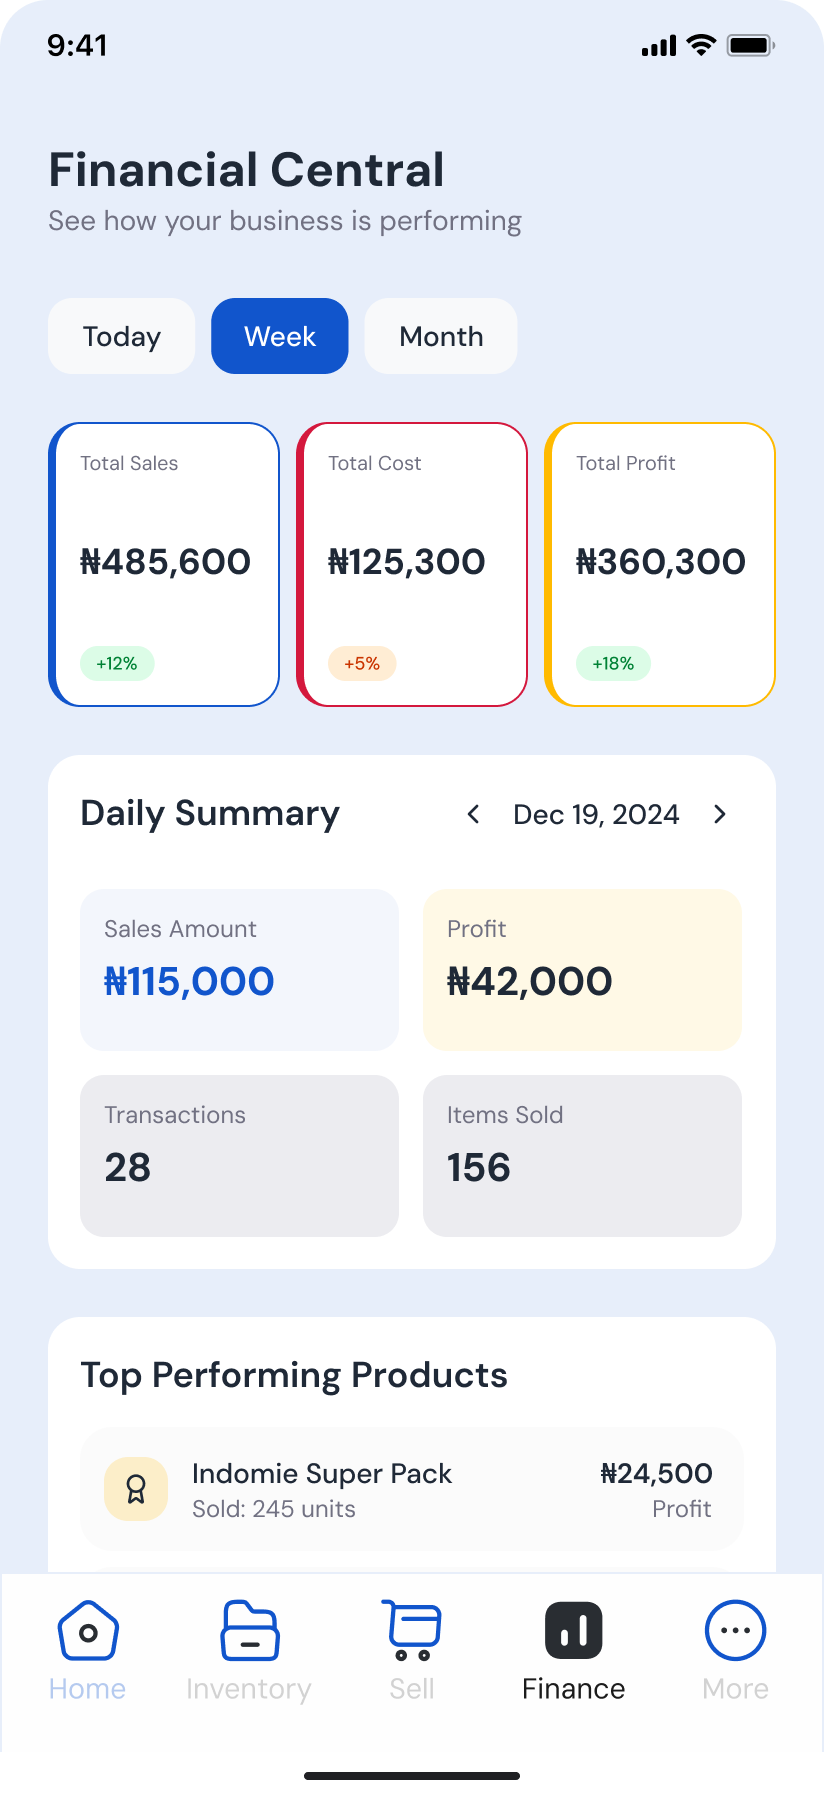Go to previous day with left chevron
Image resolution: width=824 pixels, height=1800 pixels.
474,814
